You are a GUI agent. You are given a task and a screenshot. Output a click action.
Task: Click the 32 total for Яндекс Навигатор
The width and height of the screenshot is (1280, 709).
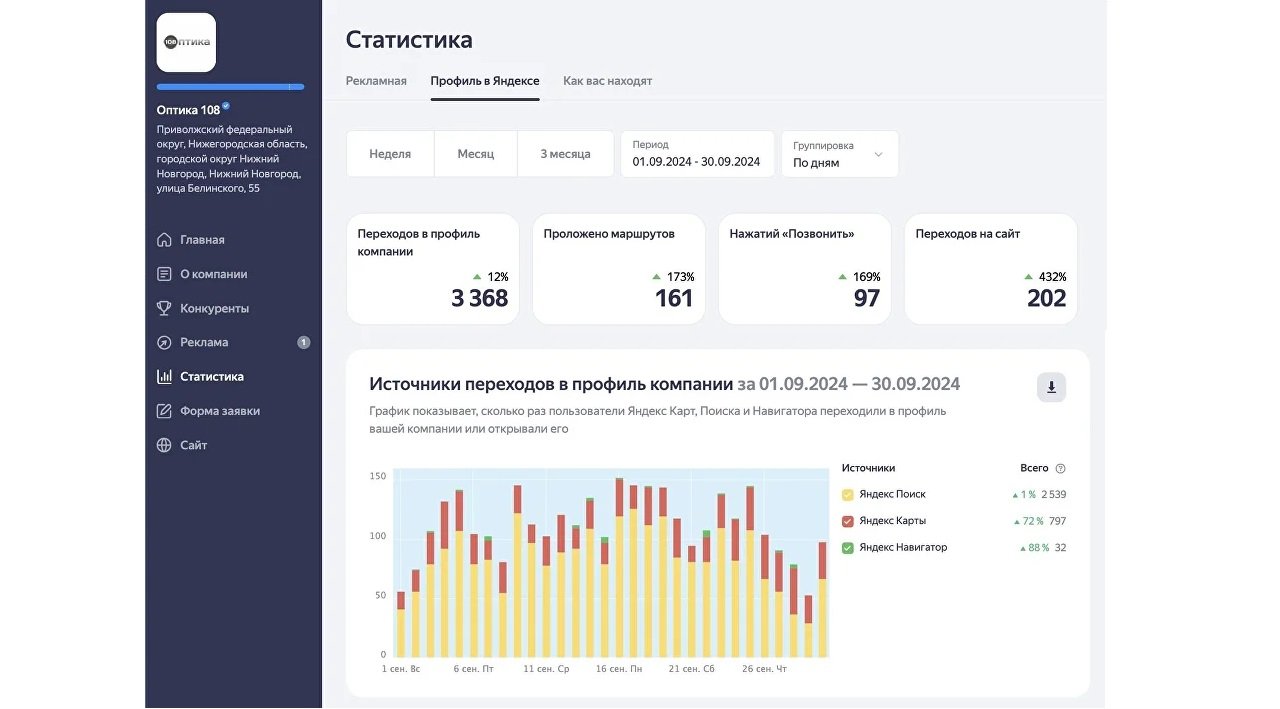tap(1060, 548)
